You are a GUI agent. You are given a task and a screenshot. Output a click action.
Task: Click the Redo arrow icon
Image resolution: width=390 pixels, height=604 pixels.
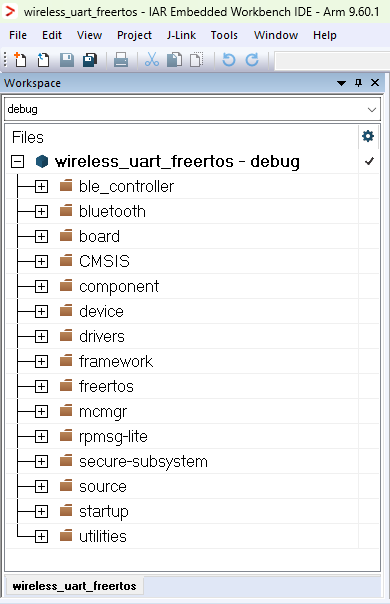(252, 60)
